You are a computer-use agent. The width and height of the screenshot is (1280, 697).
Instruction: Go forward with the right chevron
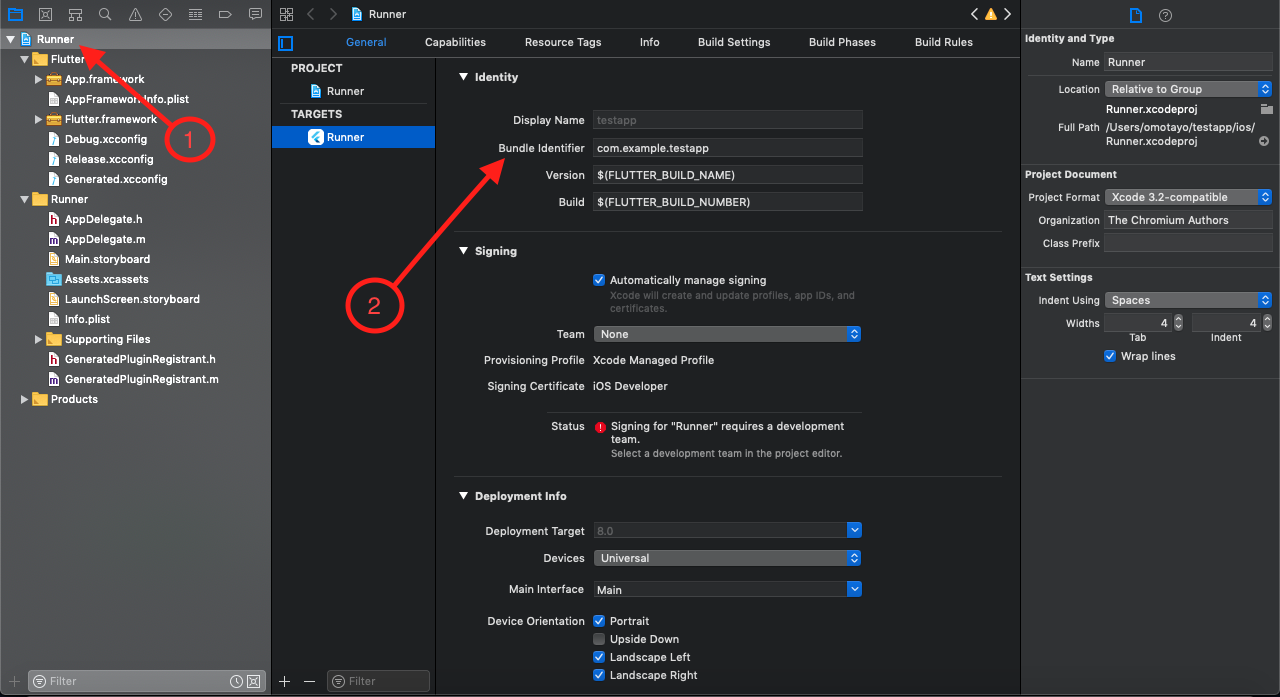[x=333, y=14]
